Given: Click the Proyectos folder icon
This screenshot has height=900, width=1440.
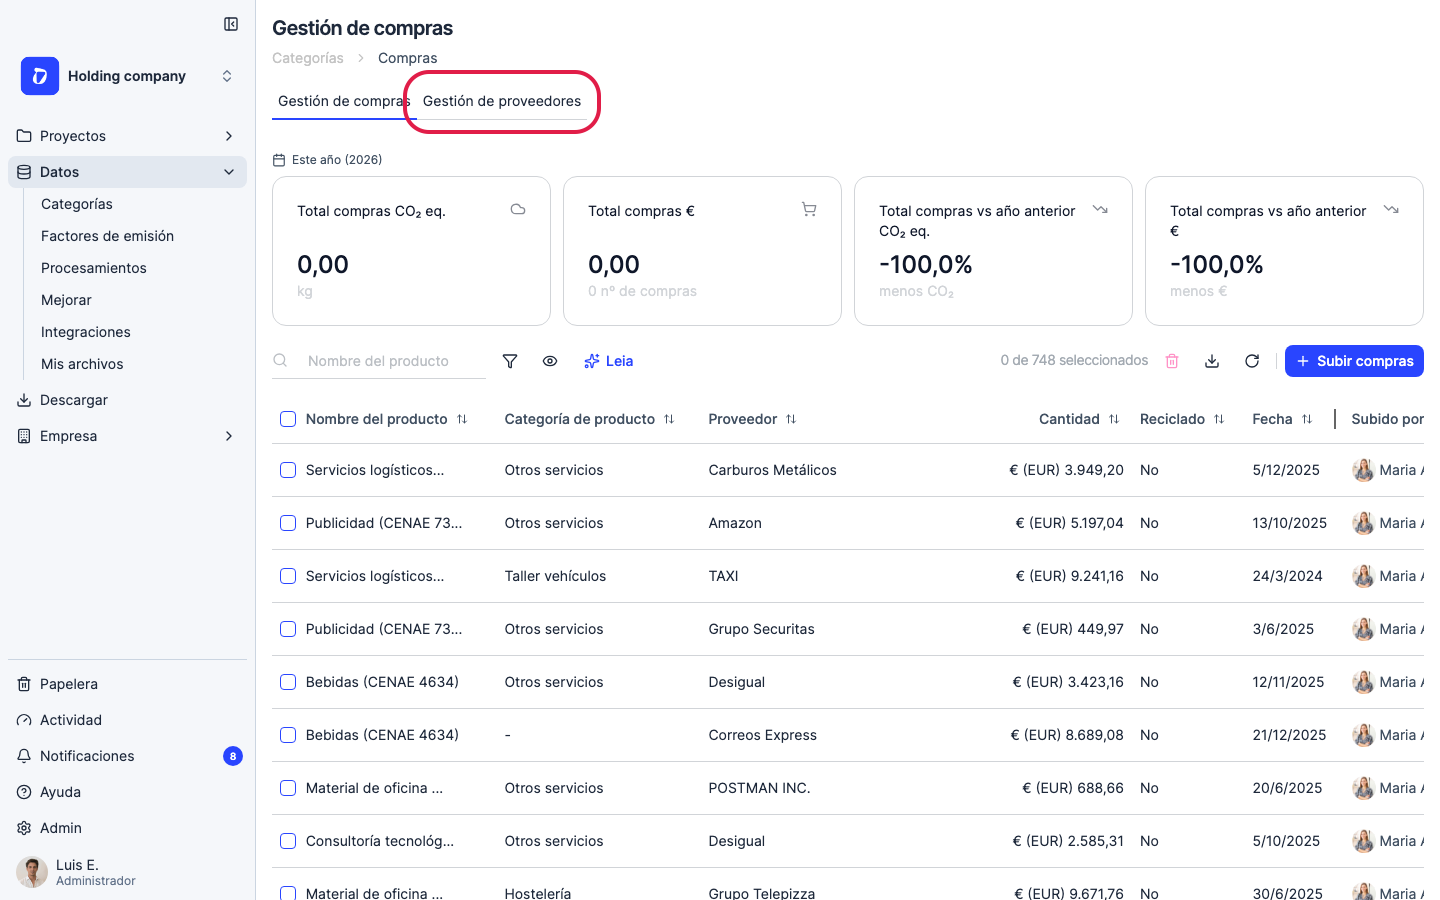Looking at the screenshot, I should tap(24, 136).
